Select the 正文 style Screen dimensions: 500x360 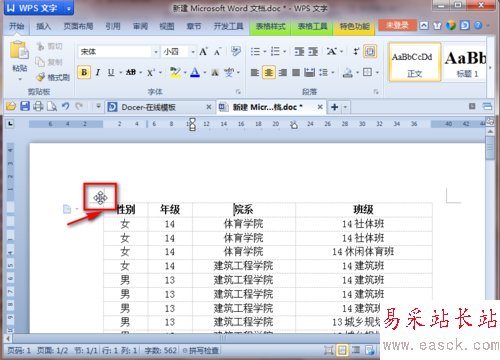point(414,62)
